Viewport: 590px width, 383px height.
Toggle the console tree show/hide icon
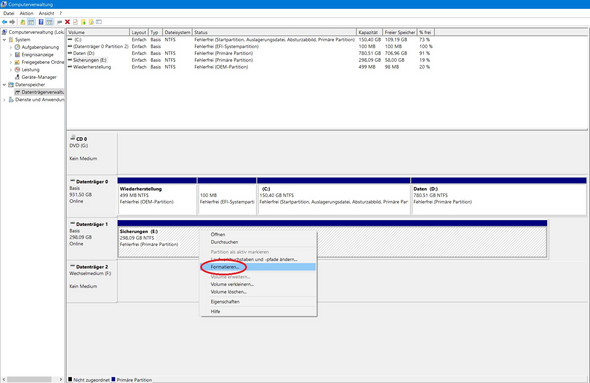coord(31,22)
